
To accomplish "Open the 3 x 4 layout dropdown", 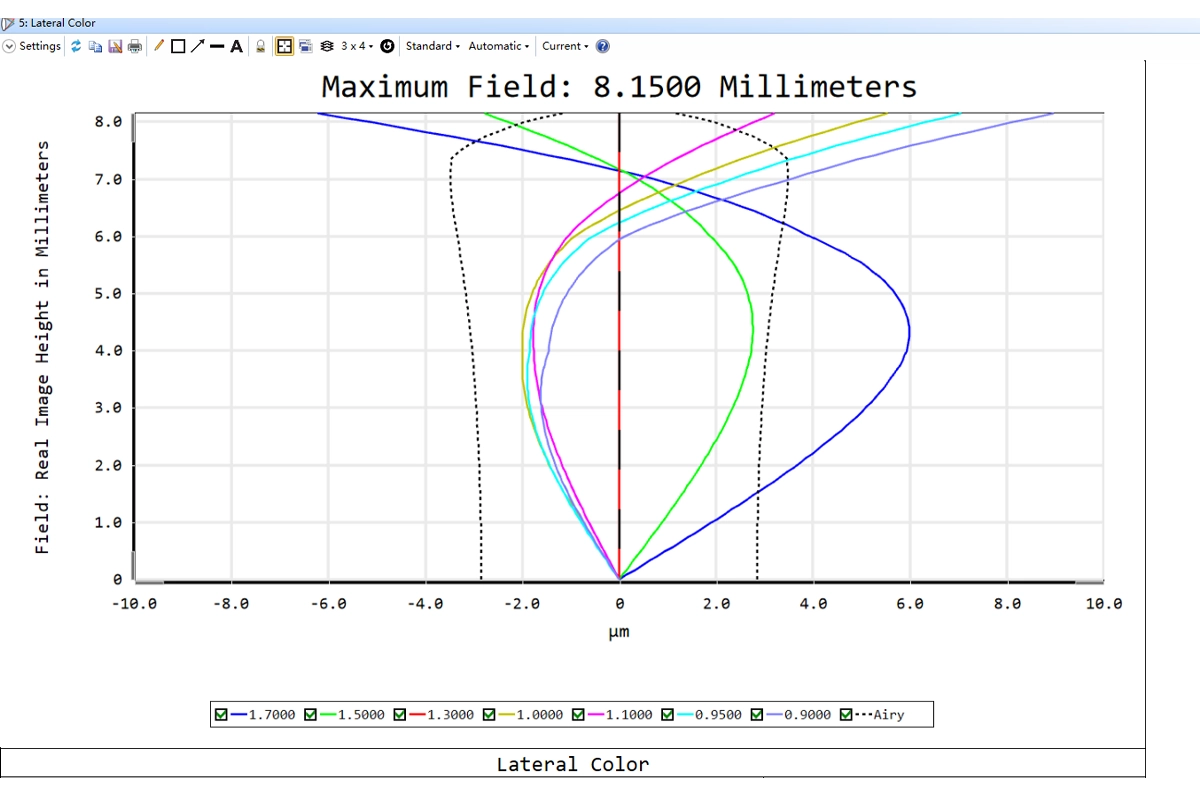I will tap(357, 46).
